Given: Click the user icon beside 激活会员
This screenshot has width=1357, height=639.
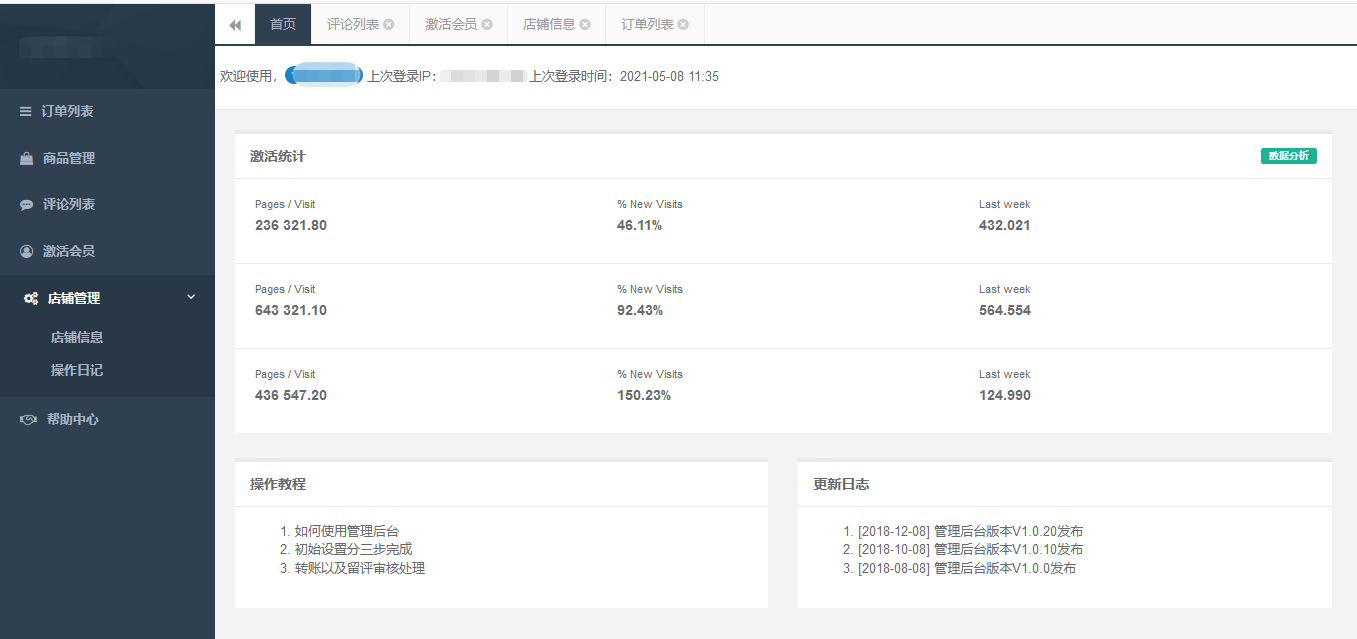Looking at the screenshot, I should [27, 252].
